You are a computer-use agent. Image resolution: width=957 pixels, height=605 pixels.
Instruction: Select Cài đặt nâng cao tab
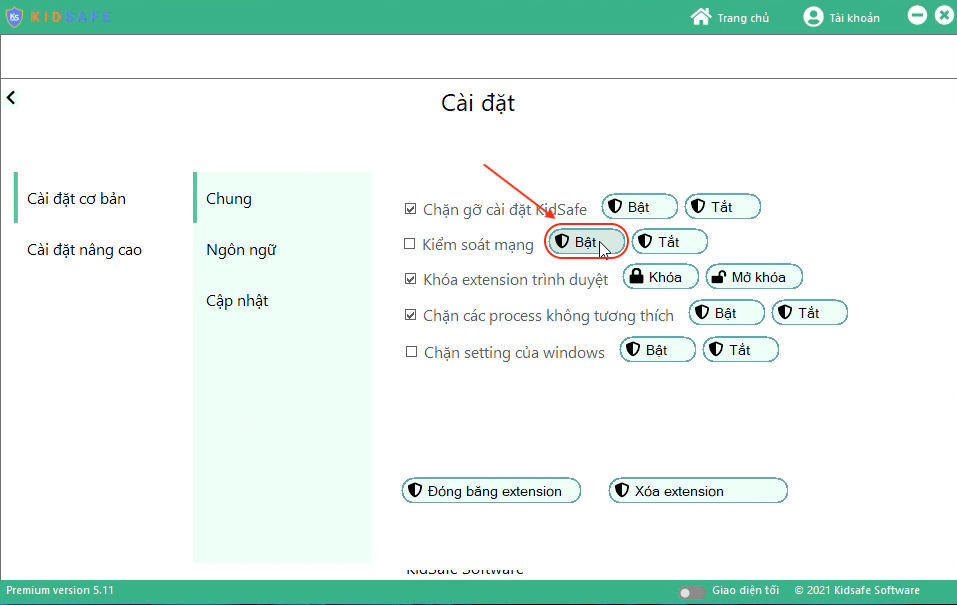point(84,250)
